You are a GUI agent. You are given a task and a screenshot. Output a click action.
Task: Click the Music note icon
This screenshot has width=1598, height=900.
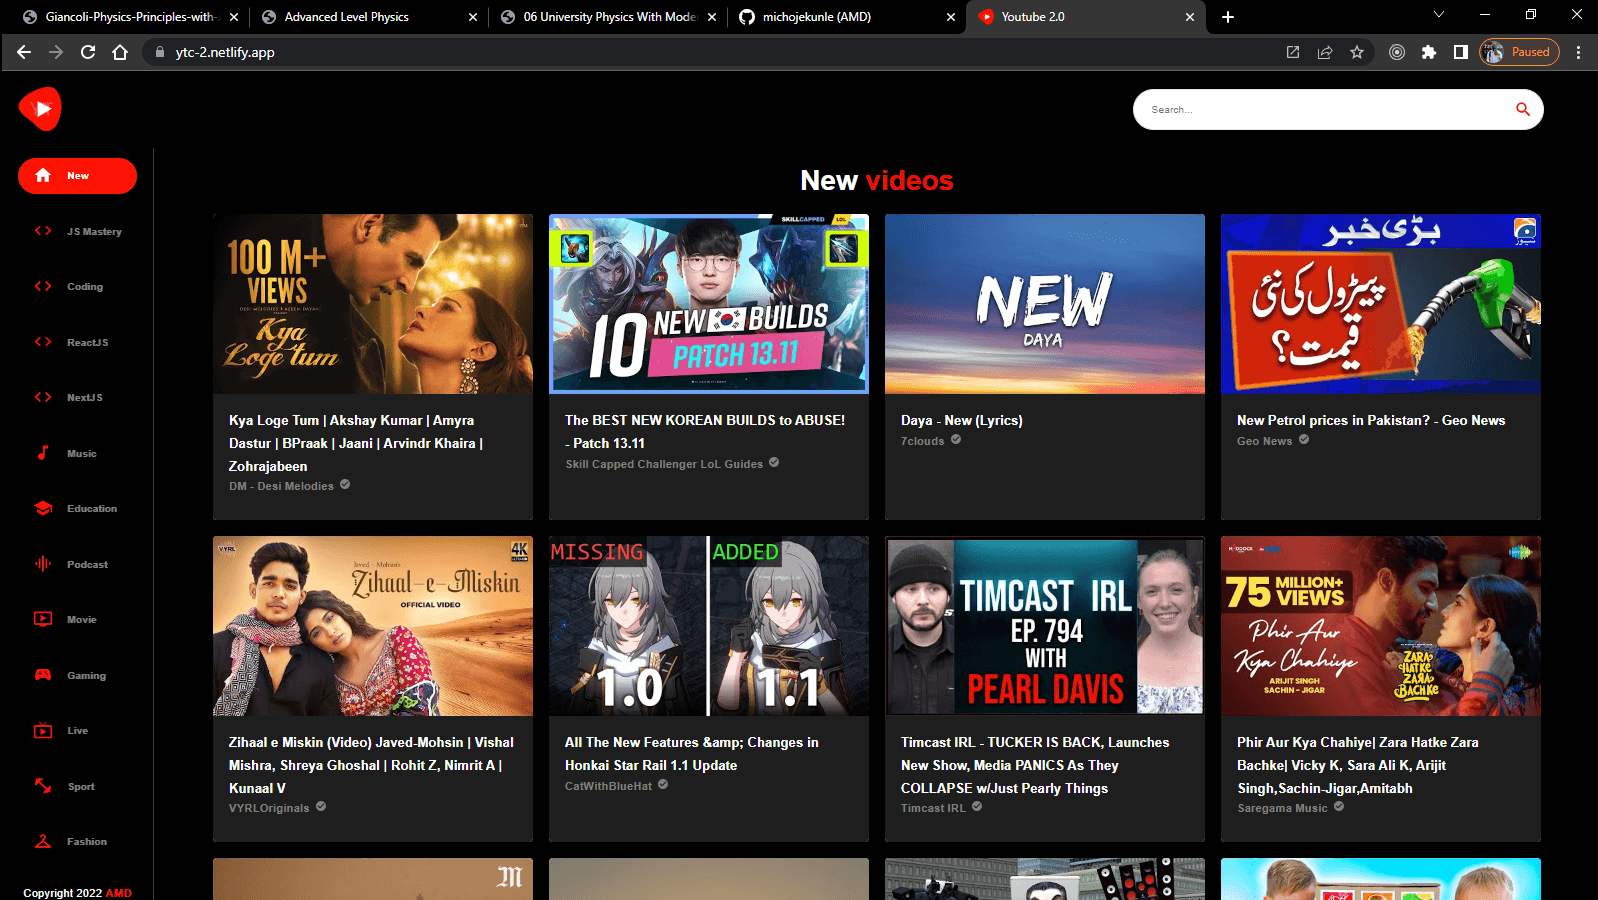(43, 453)
